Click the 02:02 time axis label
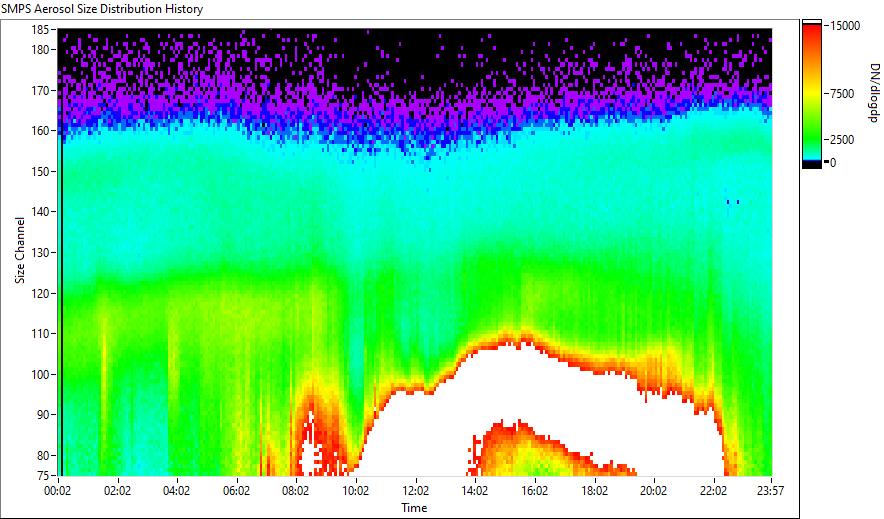 point(117,491)
